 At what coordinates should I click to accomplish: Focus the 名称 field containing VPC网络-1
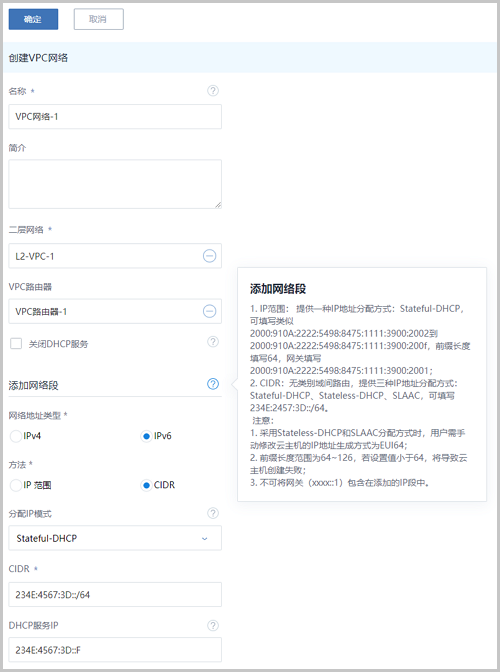[115, 117]
